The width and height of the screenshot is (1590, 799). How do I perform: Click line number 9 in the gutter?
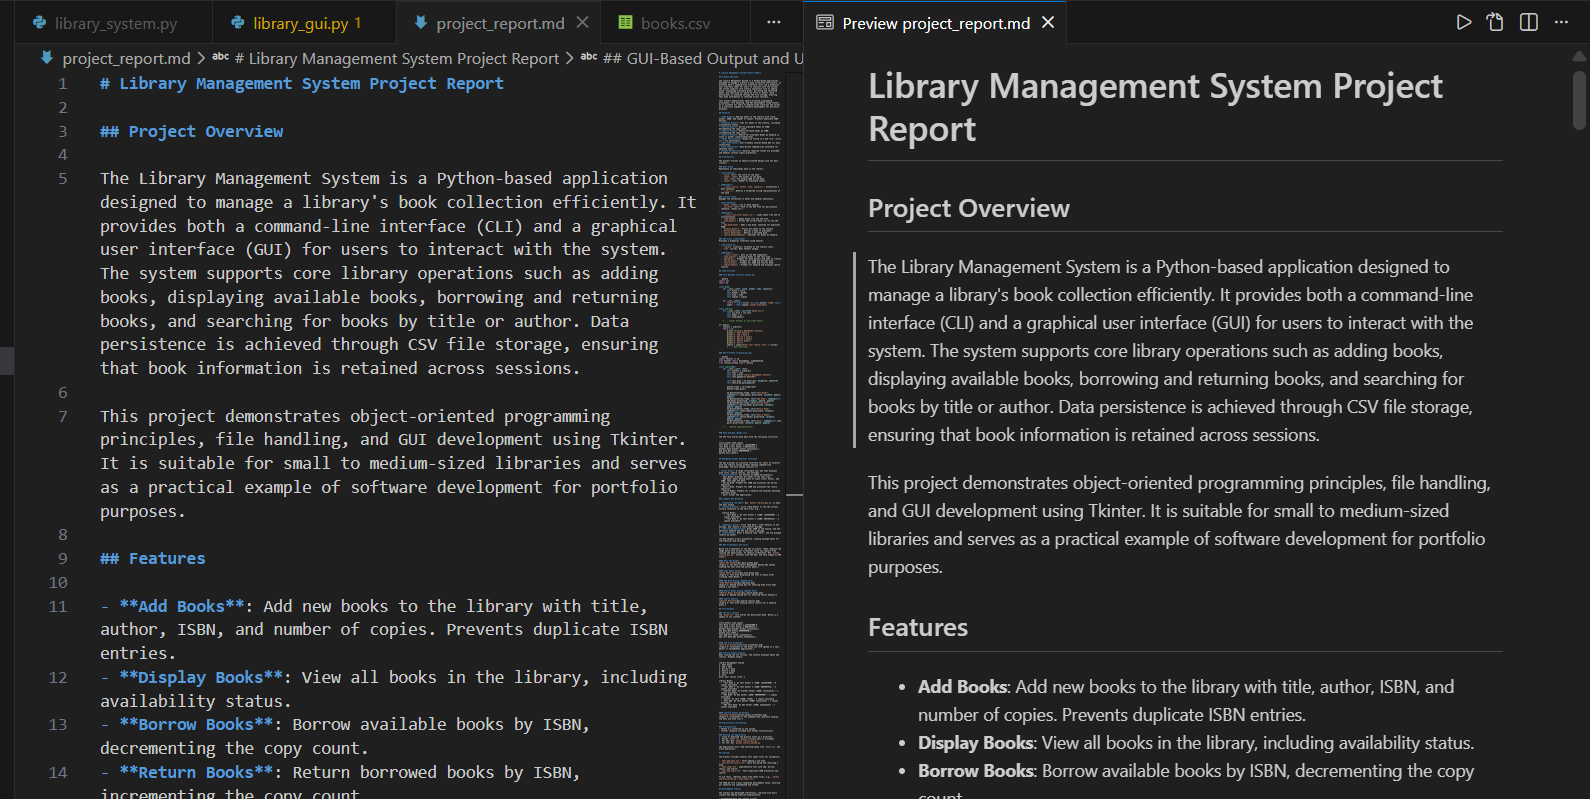(x=63, y=558)
